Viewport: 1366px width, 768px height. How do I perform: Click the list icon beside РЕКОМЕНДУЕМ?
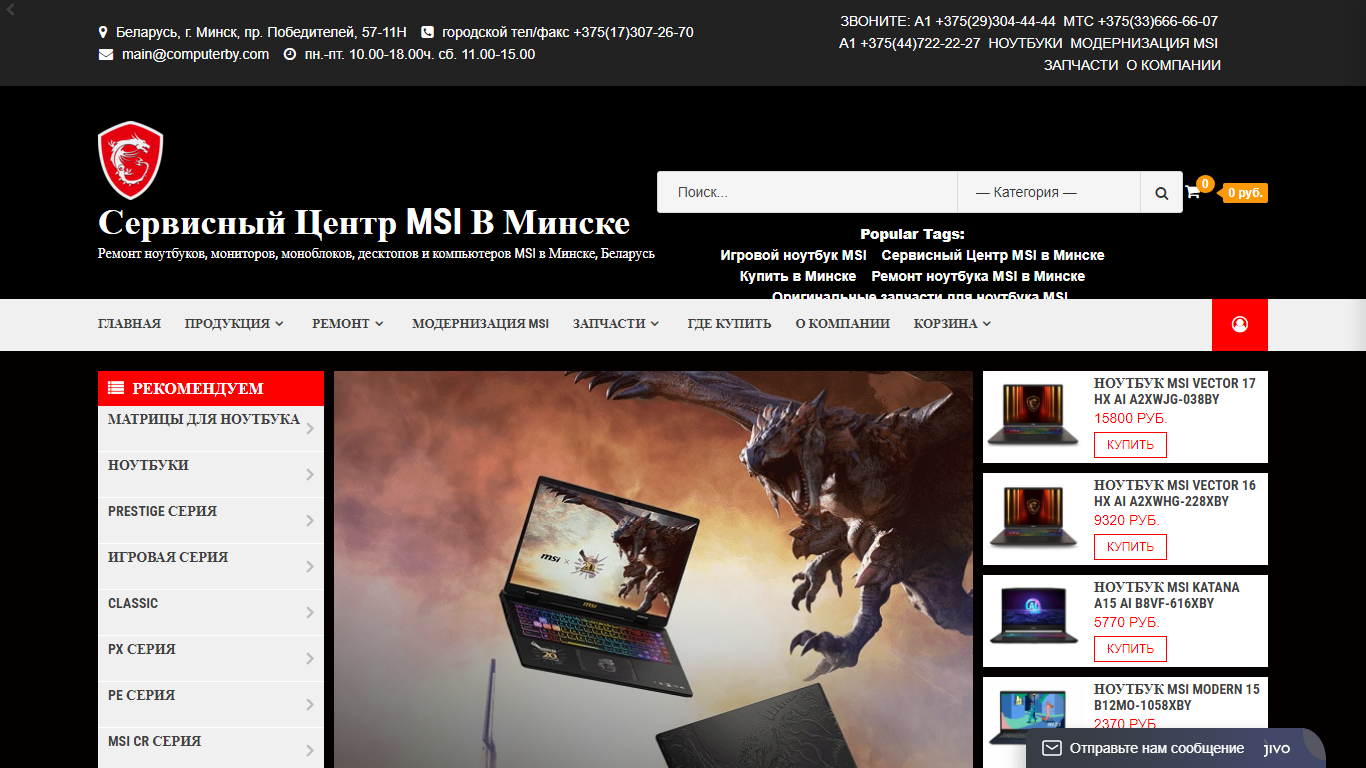pyautogui.click(x=116, y=388)
